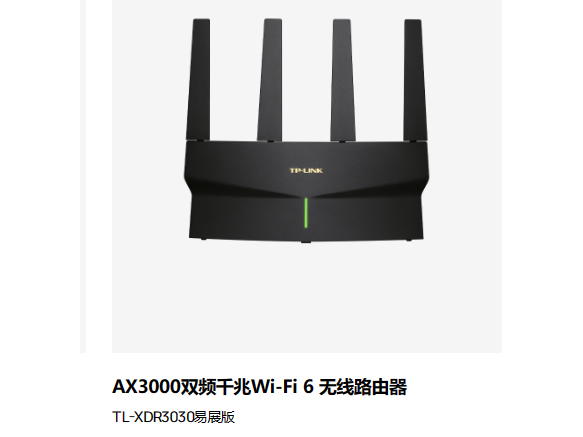Select the neighboring product card at the left edge
583x437 pixels.
coord(83,175)
